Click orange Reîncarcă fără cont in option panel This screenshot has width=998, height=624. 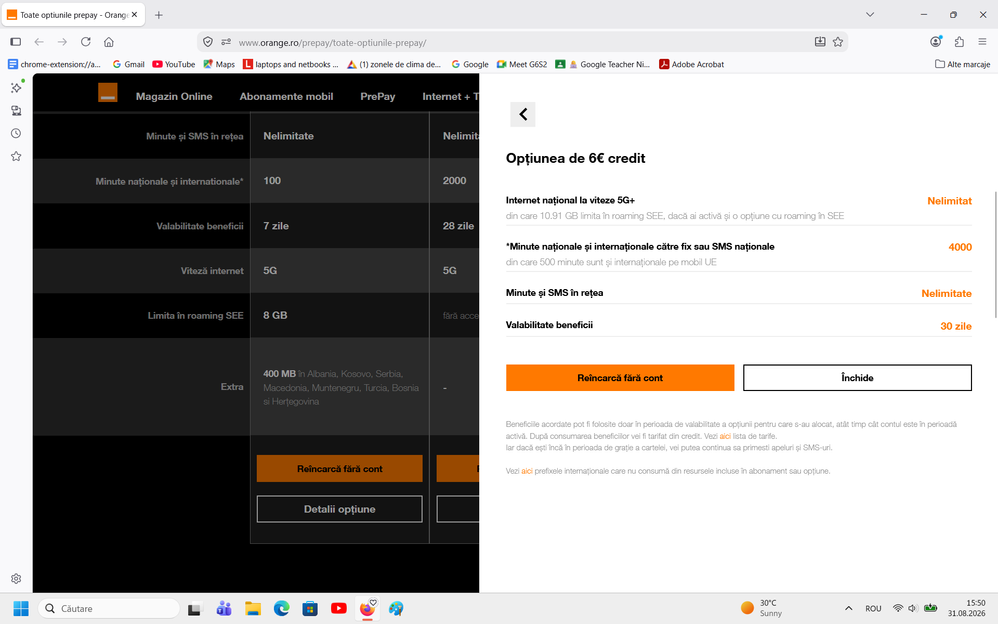click(620, 378)
